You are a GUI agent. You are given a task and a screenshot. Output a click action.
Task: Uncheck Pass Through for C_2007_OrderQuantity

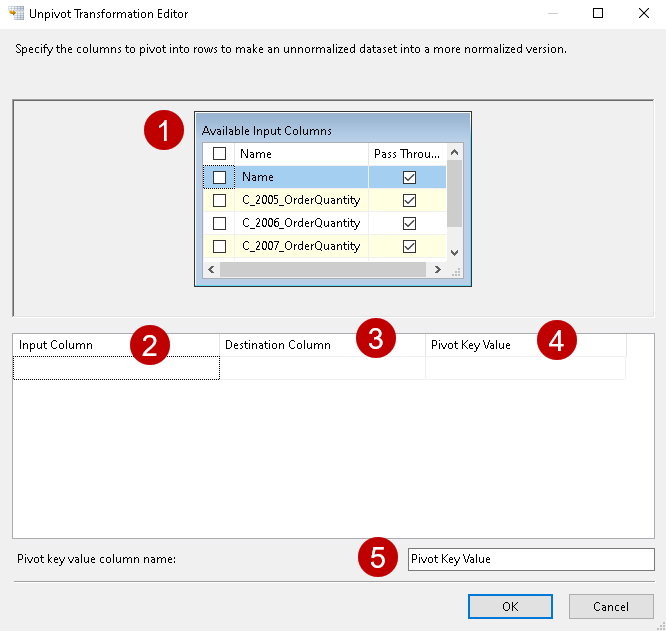[x=409, y=246]
